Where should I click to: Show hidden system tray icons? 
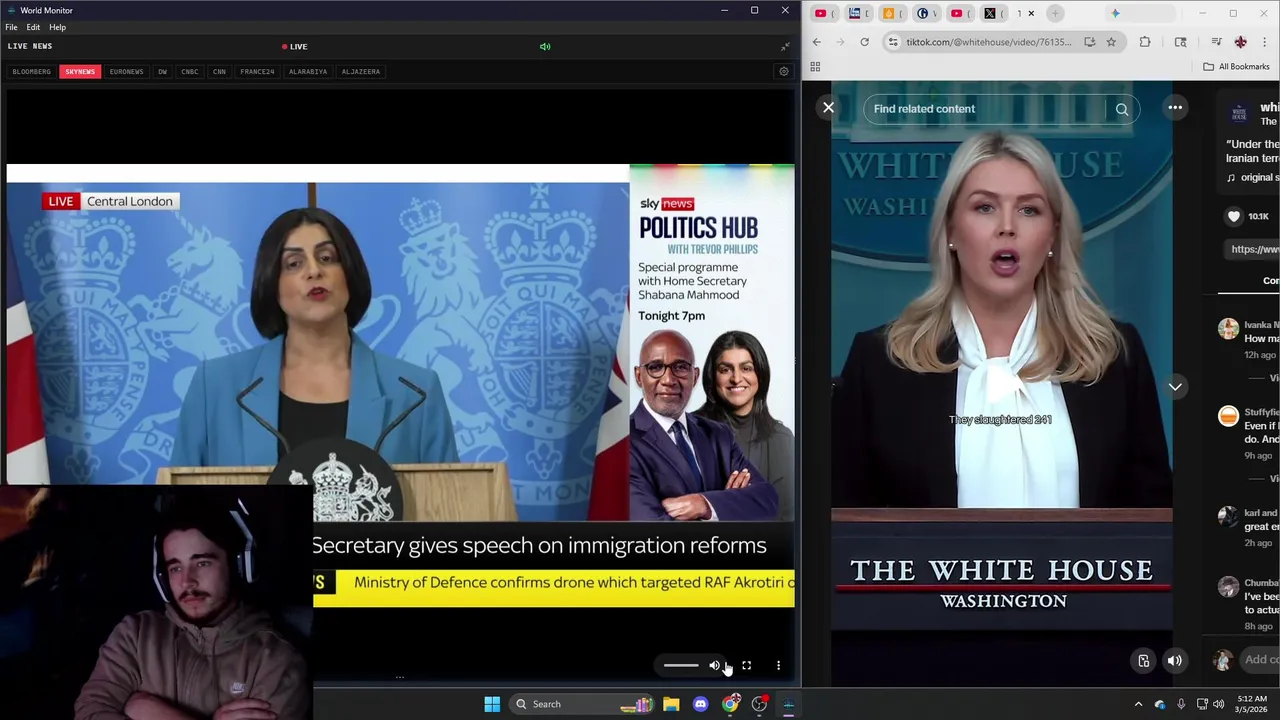[x=1138, y=704]
